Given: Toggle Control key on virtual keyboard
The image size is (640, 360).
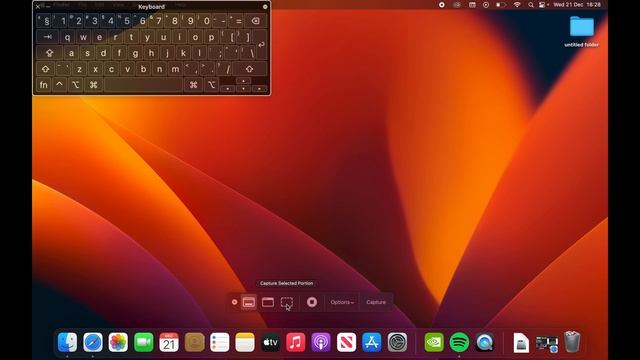Looking at the screenshot, I should coord(60,85).
